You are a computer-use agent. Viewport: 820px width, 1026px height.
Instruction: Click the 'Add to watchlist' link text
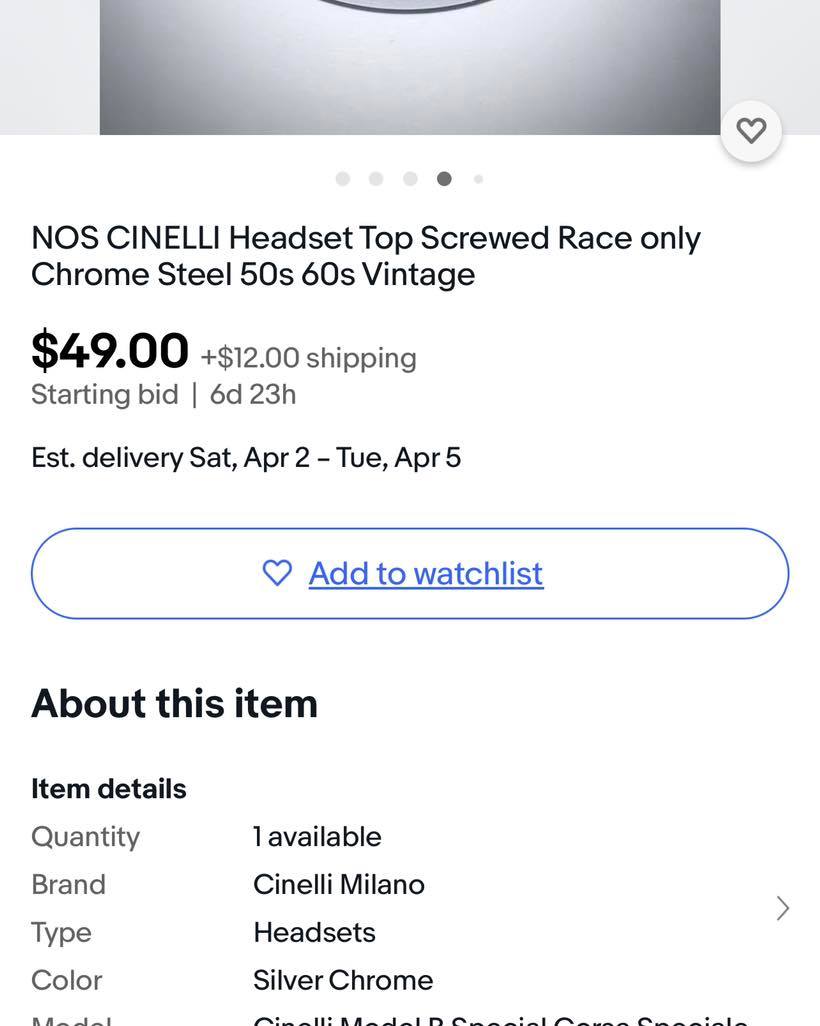pos(426,573)
